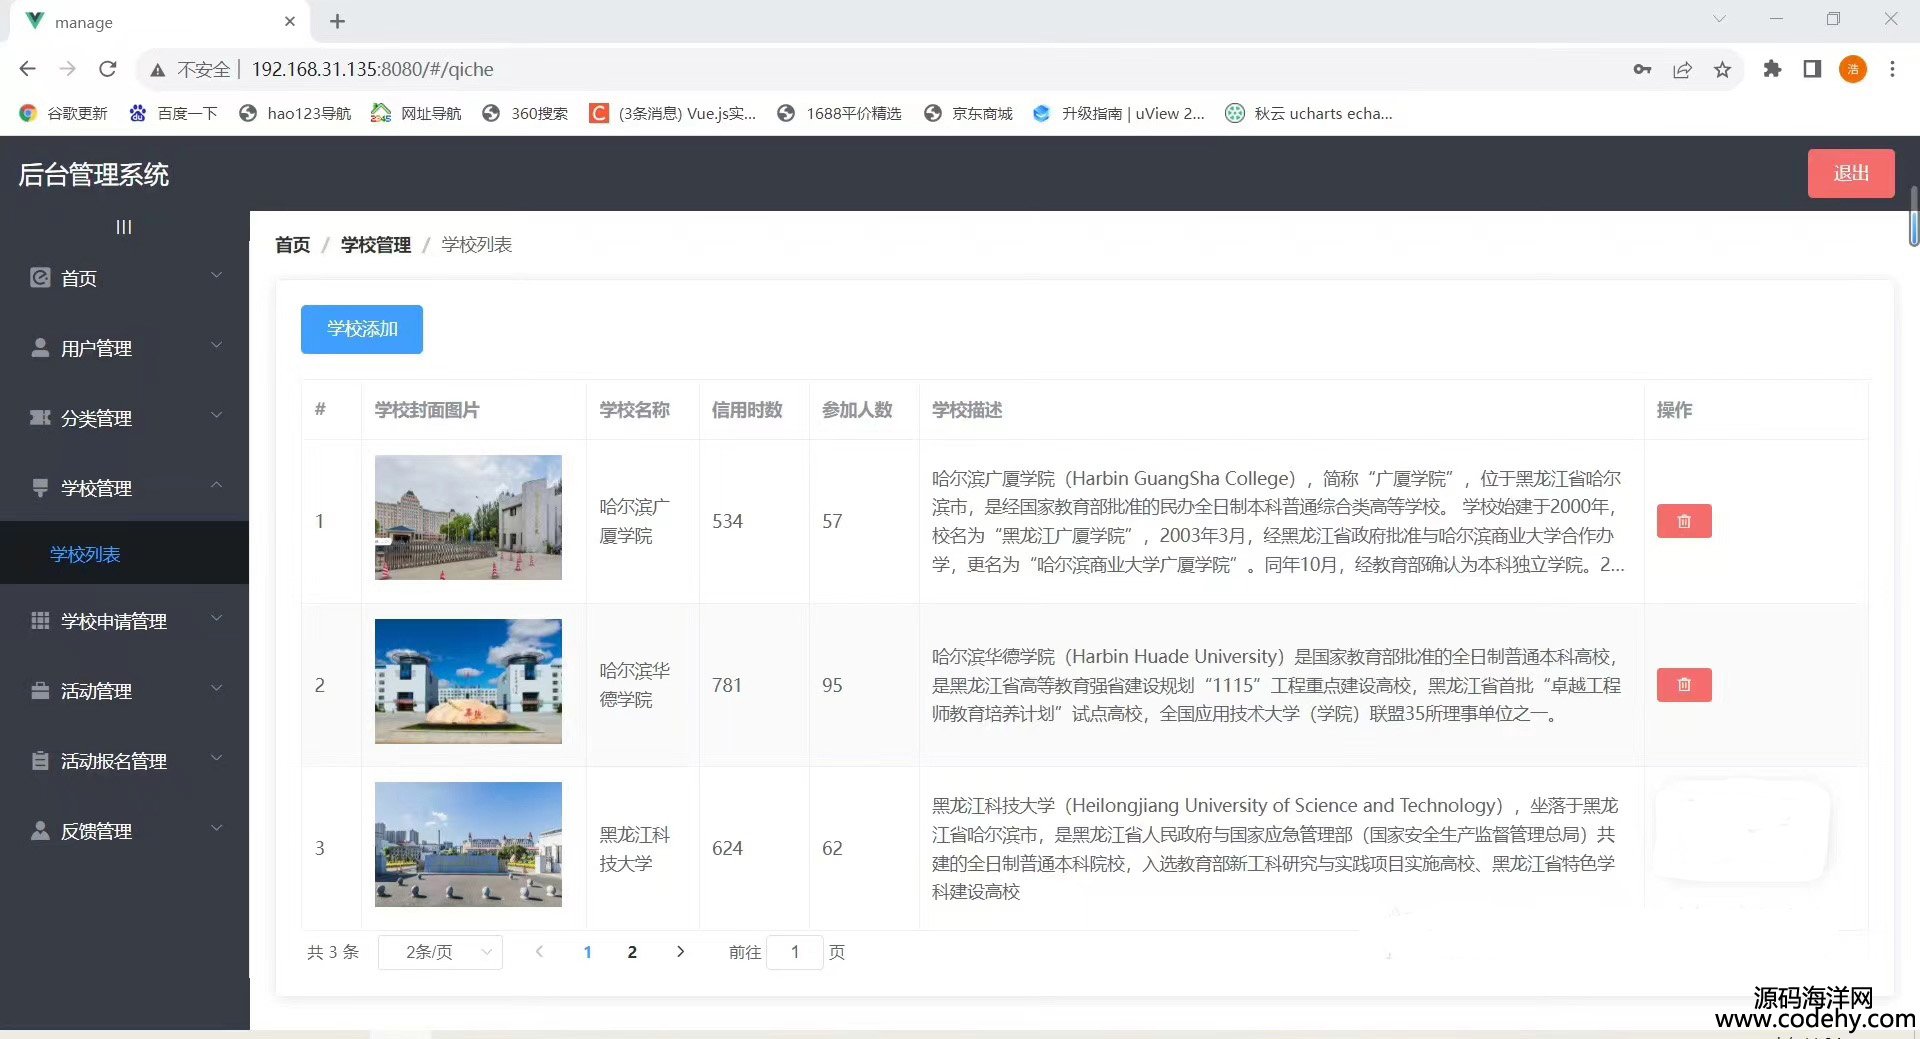Click the page vertical scrollbar

[1913, 215]
